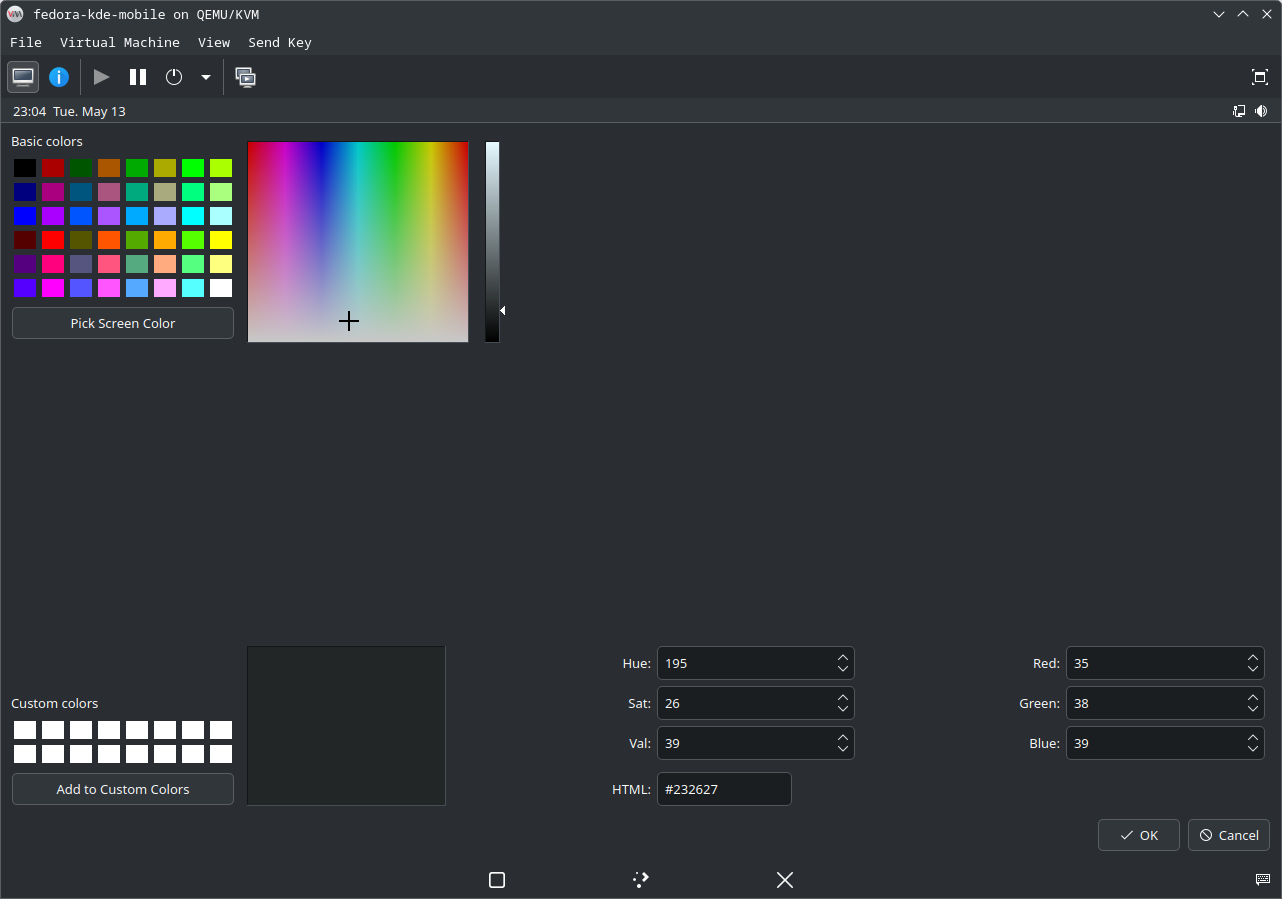Tap the square task switcher navigation button

497,880
